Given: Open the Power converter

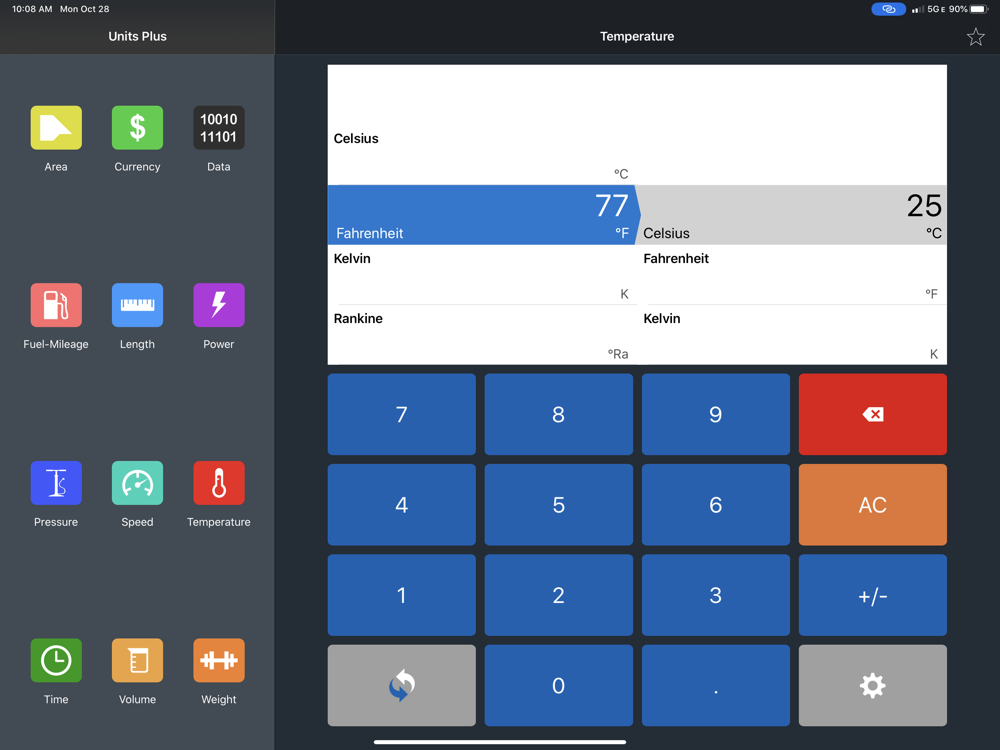Looking at the screenshot, I should [x=219, y=305].
